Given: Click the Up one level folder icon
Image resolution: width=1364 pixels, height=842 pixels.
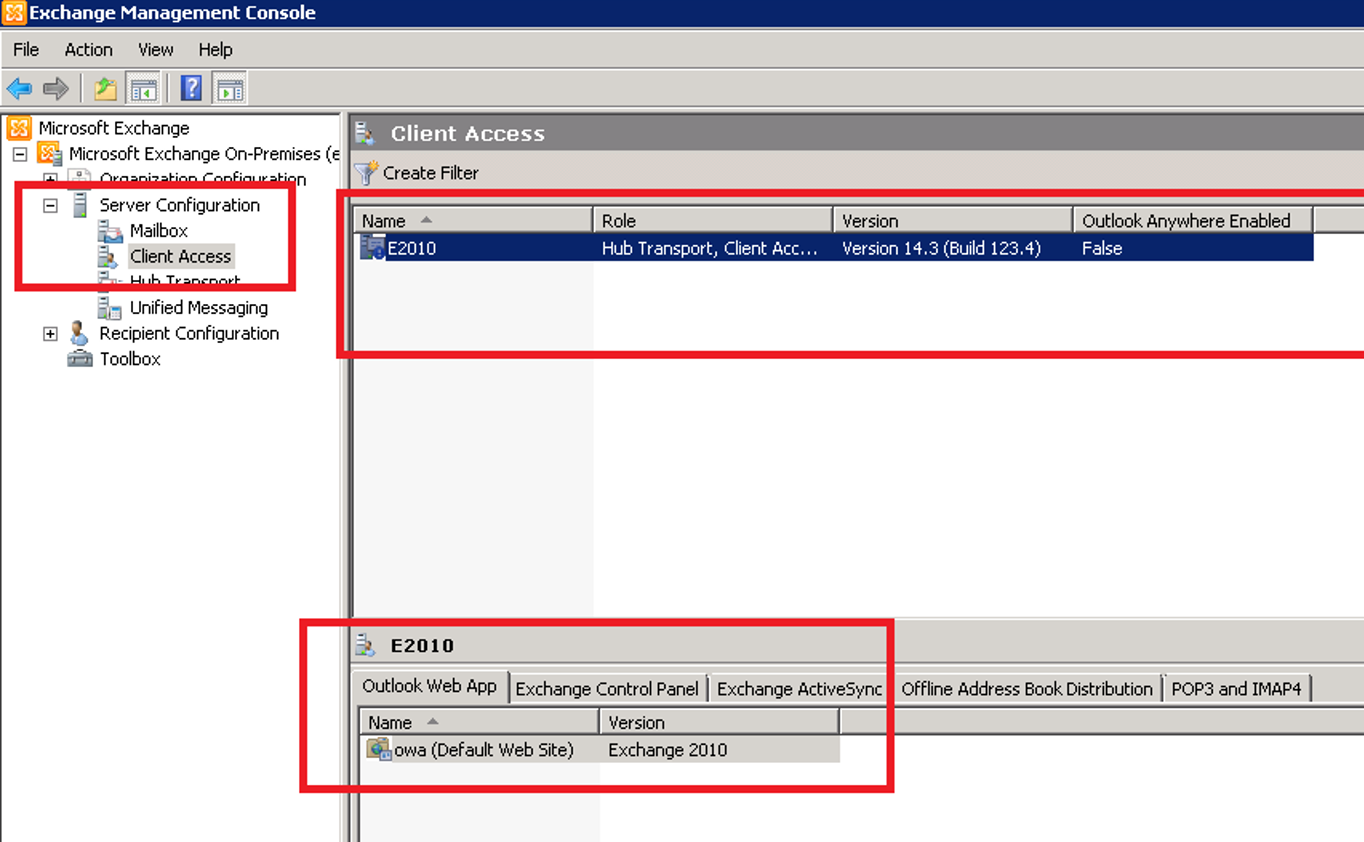Looking at the screenshot, I should coord(105,89).
